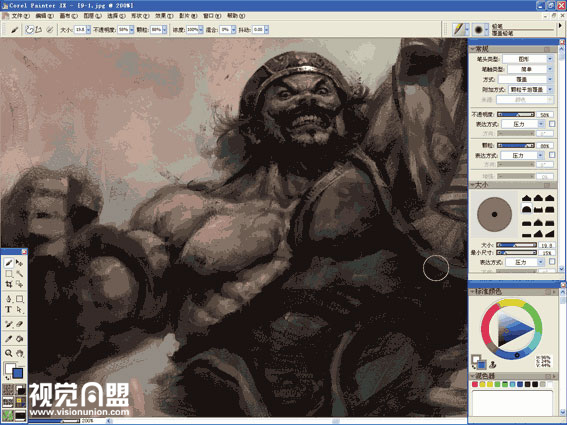Open the paper texture selector
567x425 pixels.
(8, 390)
